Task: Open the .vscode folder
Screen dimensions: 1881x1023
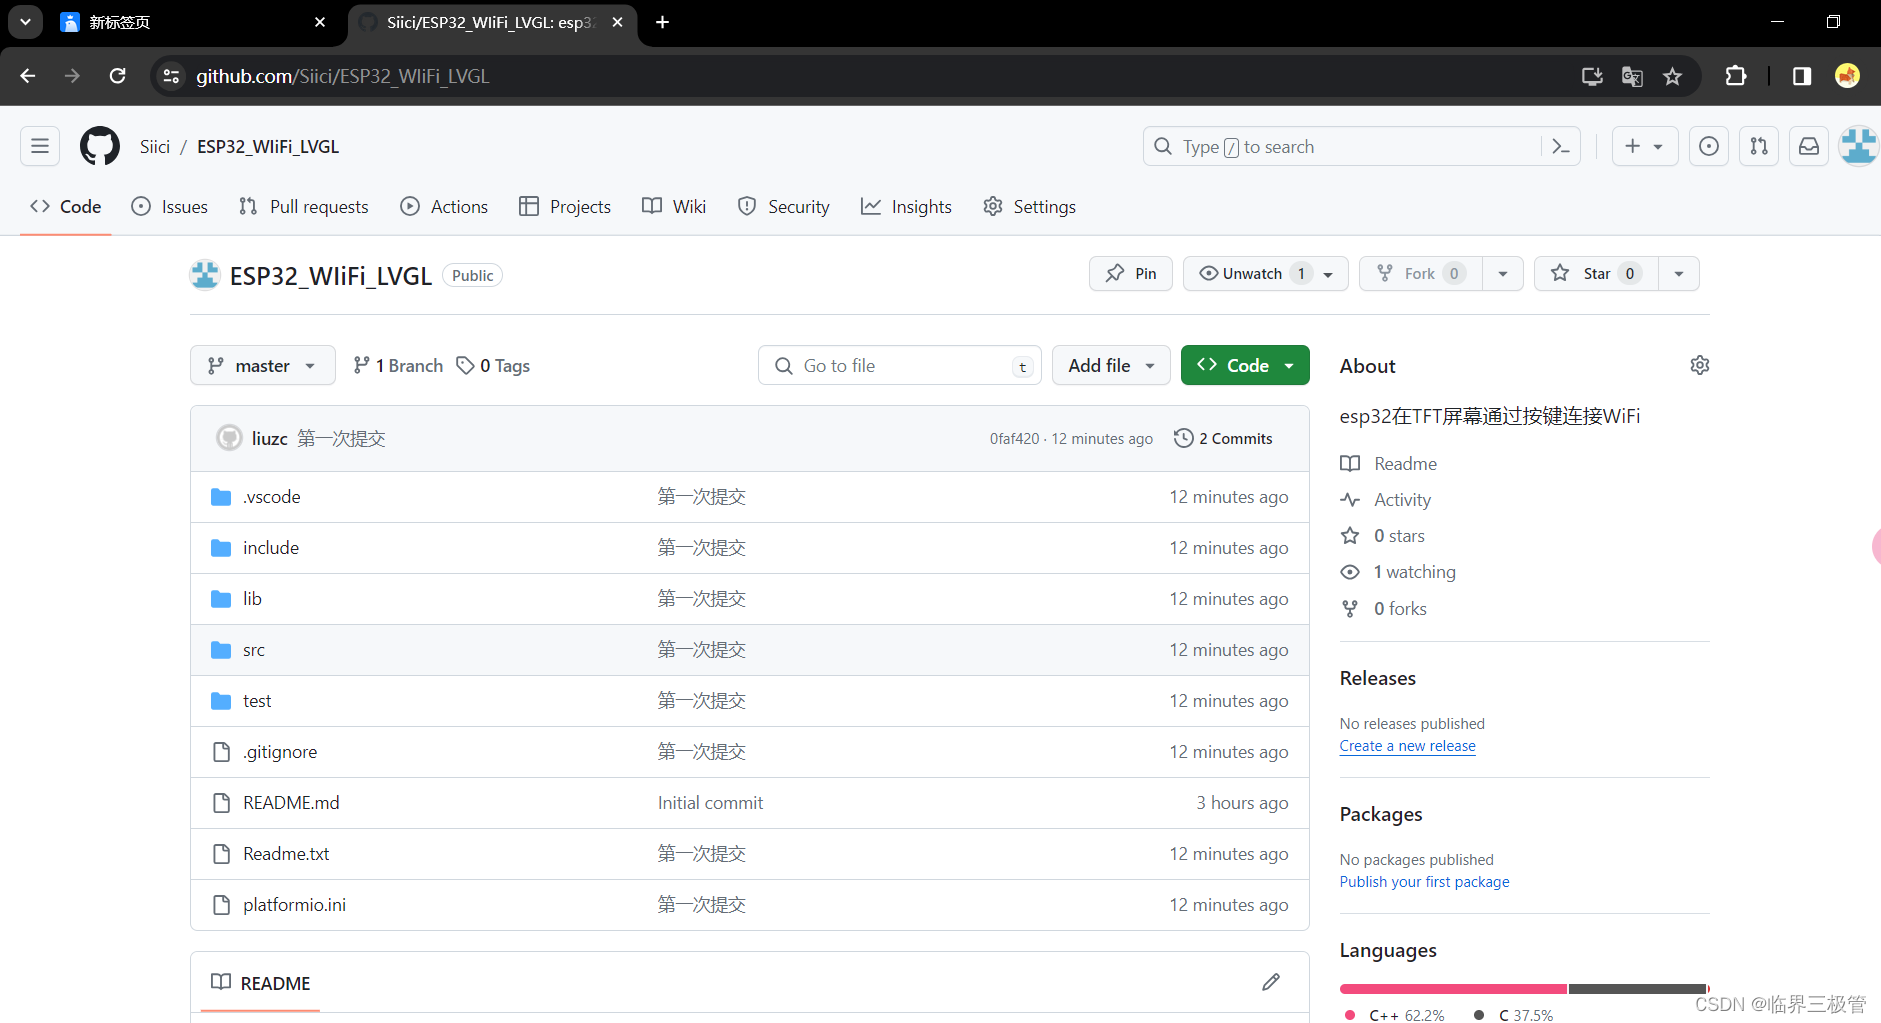Action: (x=271, y=497)
